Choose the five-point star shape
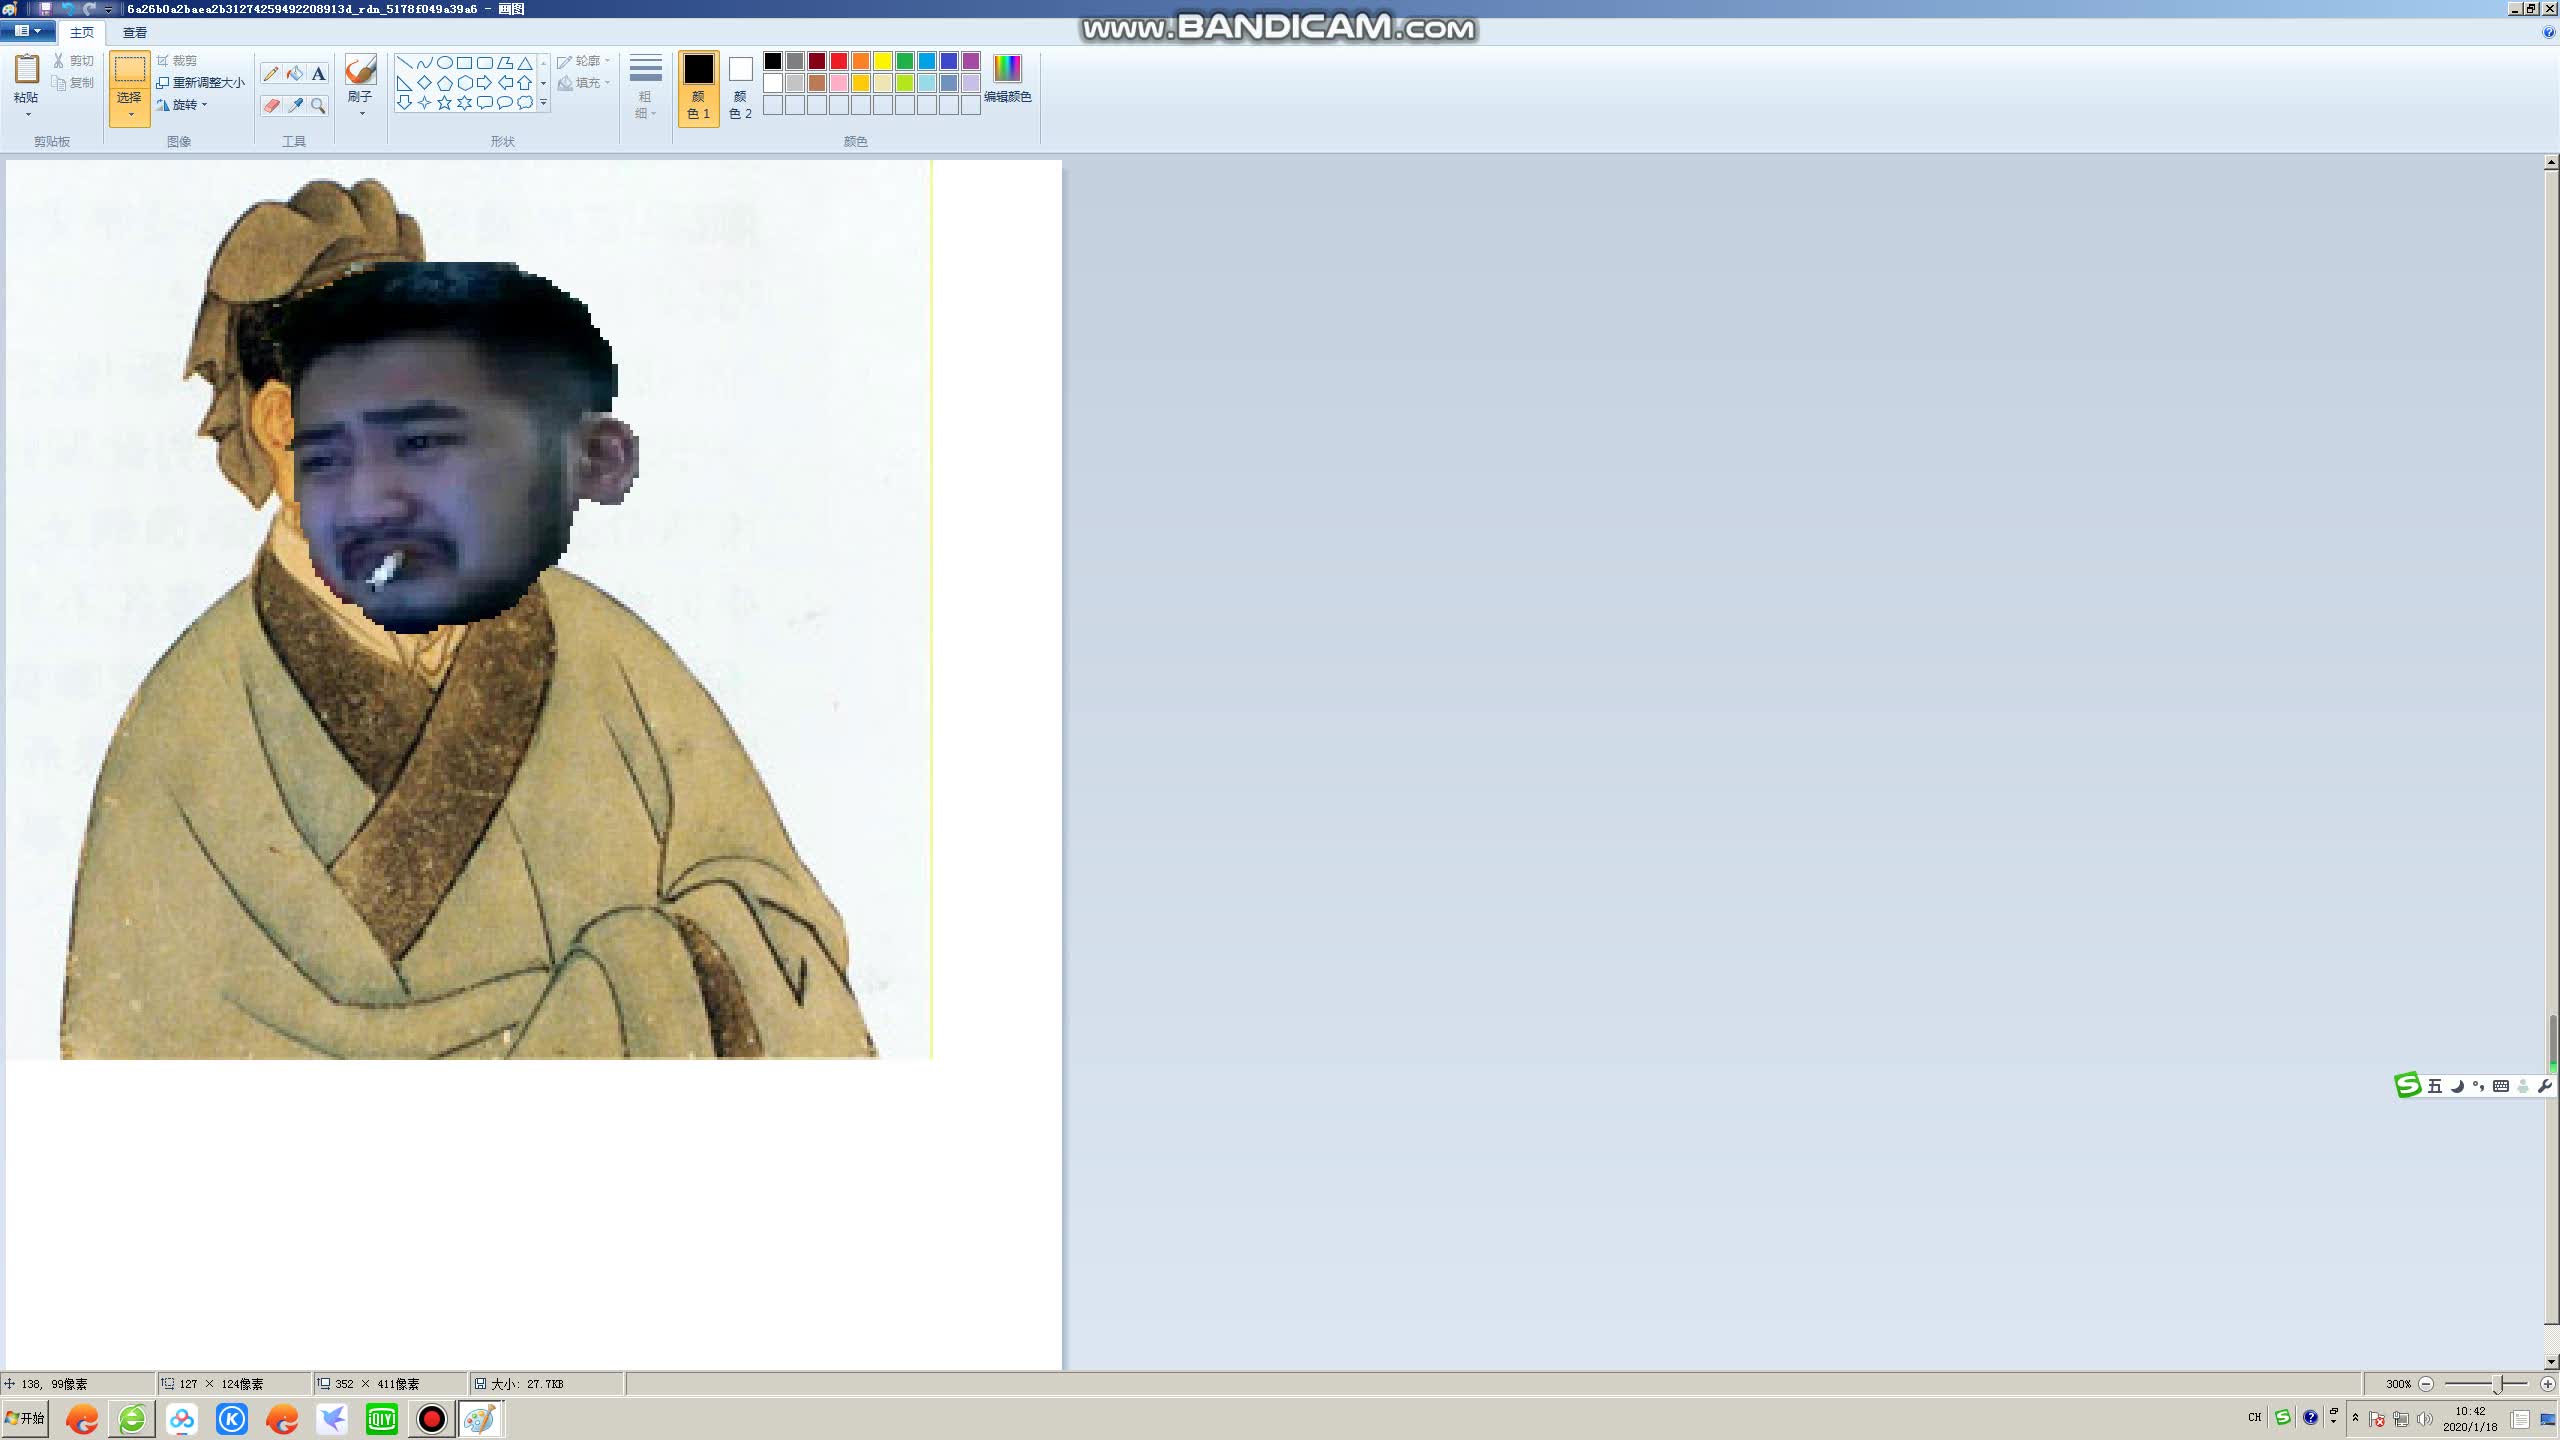Viewport: 2560px width, 1440px height. coord(444,103)
